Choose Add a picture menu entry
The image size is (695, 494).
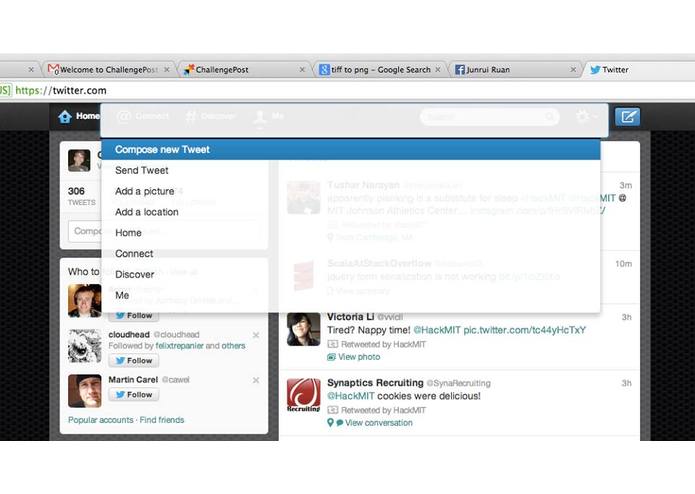tap(351, 191)
